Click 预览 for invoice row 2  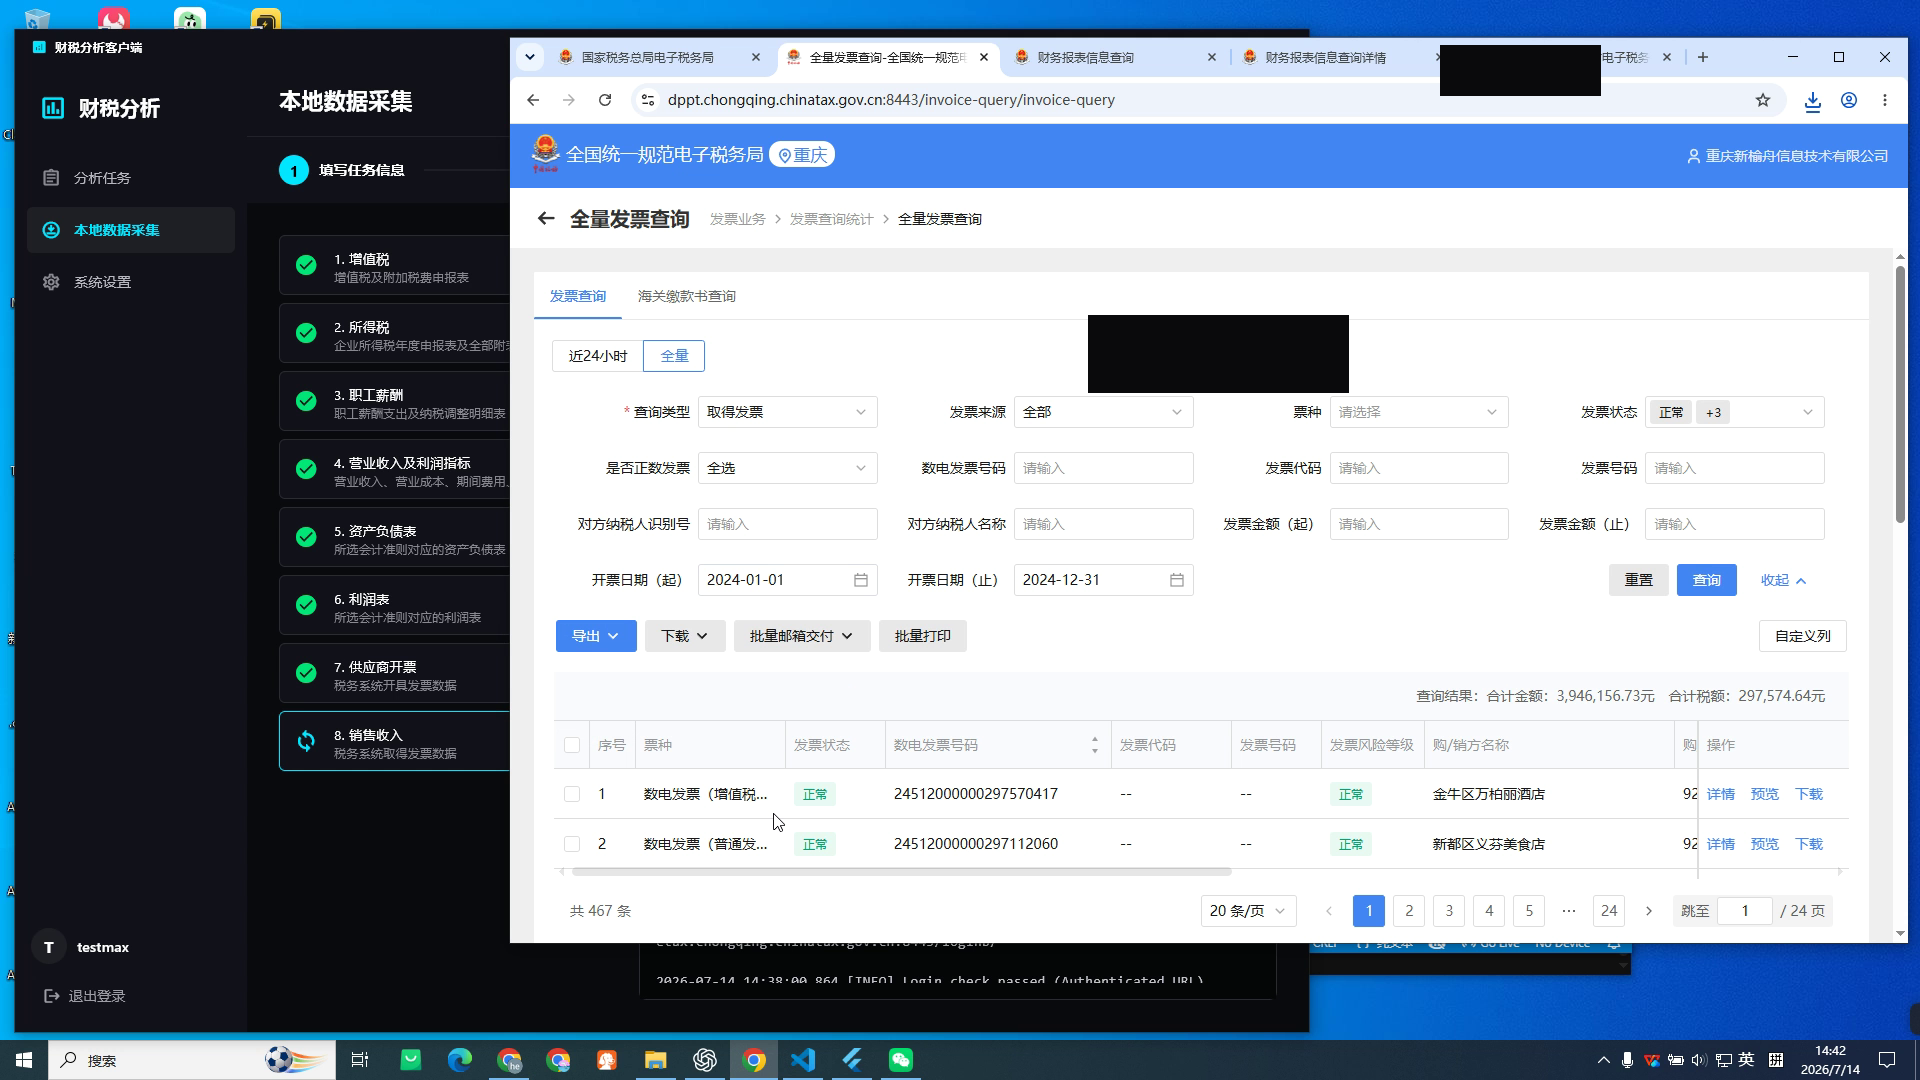coord(1765,844)
